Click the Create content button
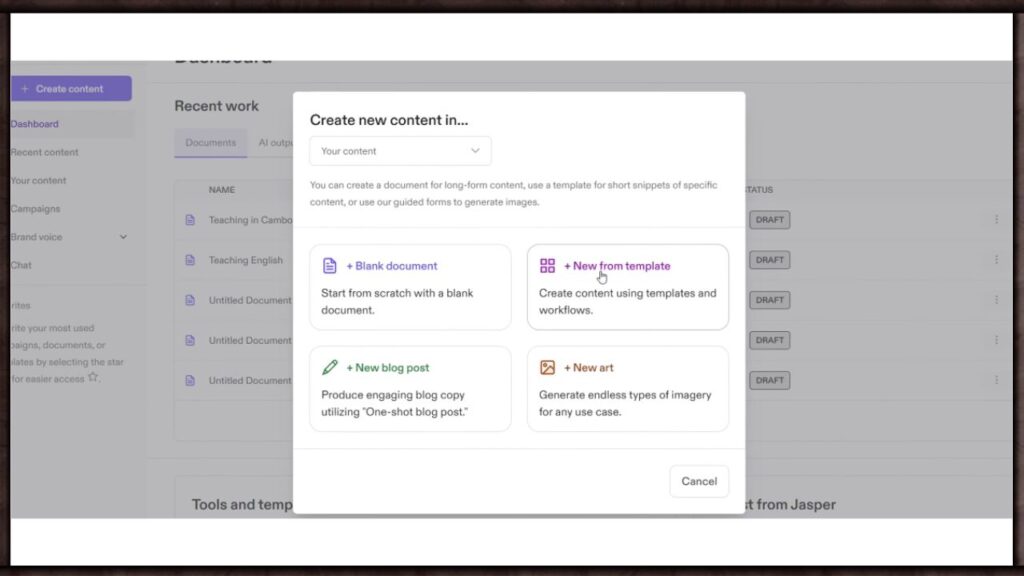The image size is (1024, 576). (71, 89)
